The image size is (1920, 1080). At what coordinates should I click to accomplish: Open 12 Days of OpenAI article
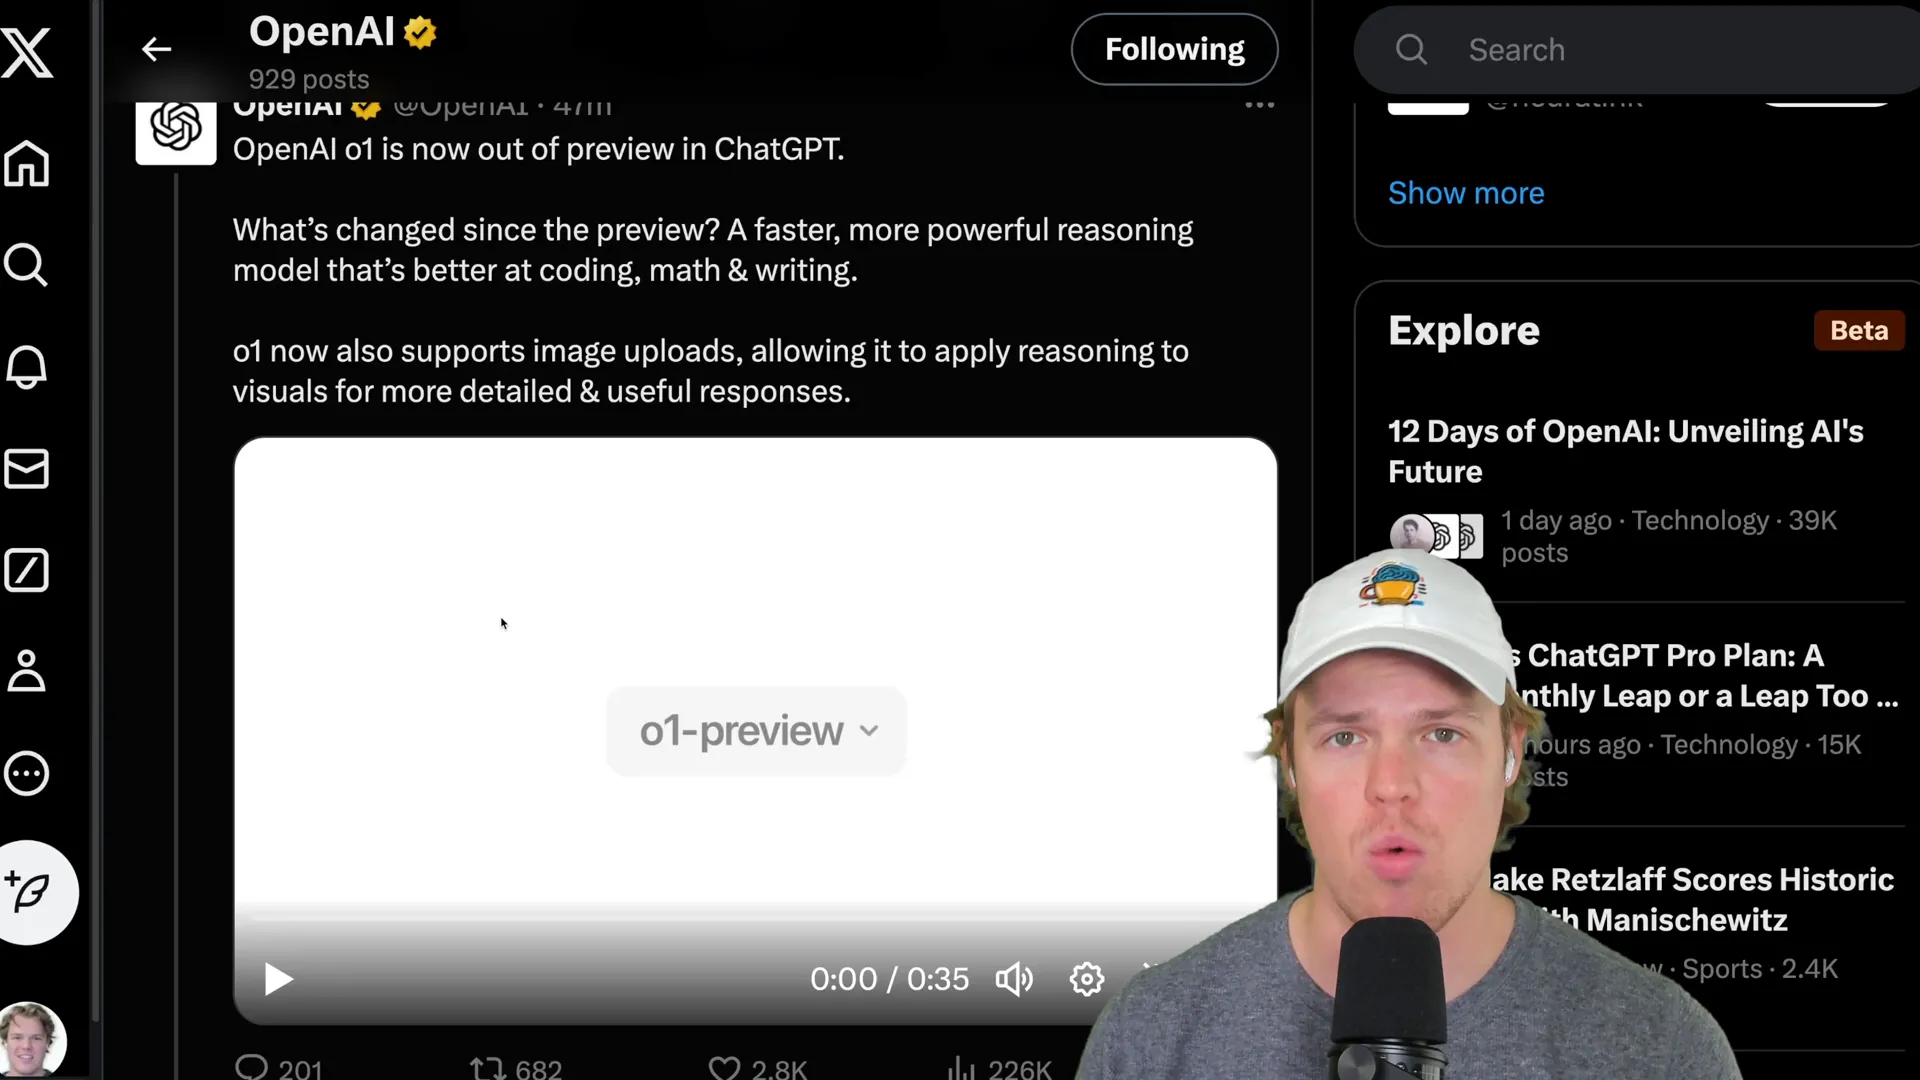coord(1625,451)
